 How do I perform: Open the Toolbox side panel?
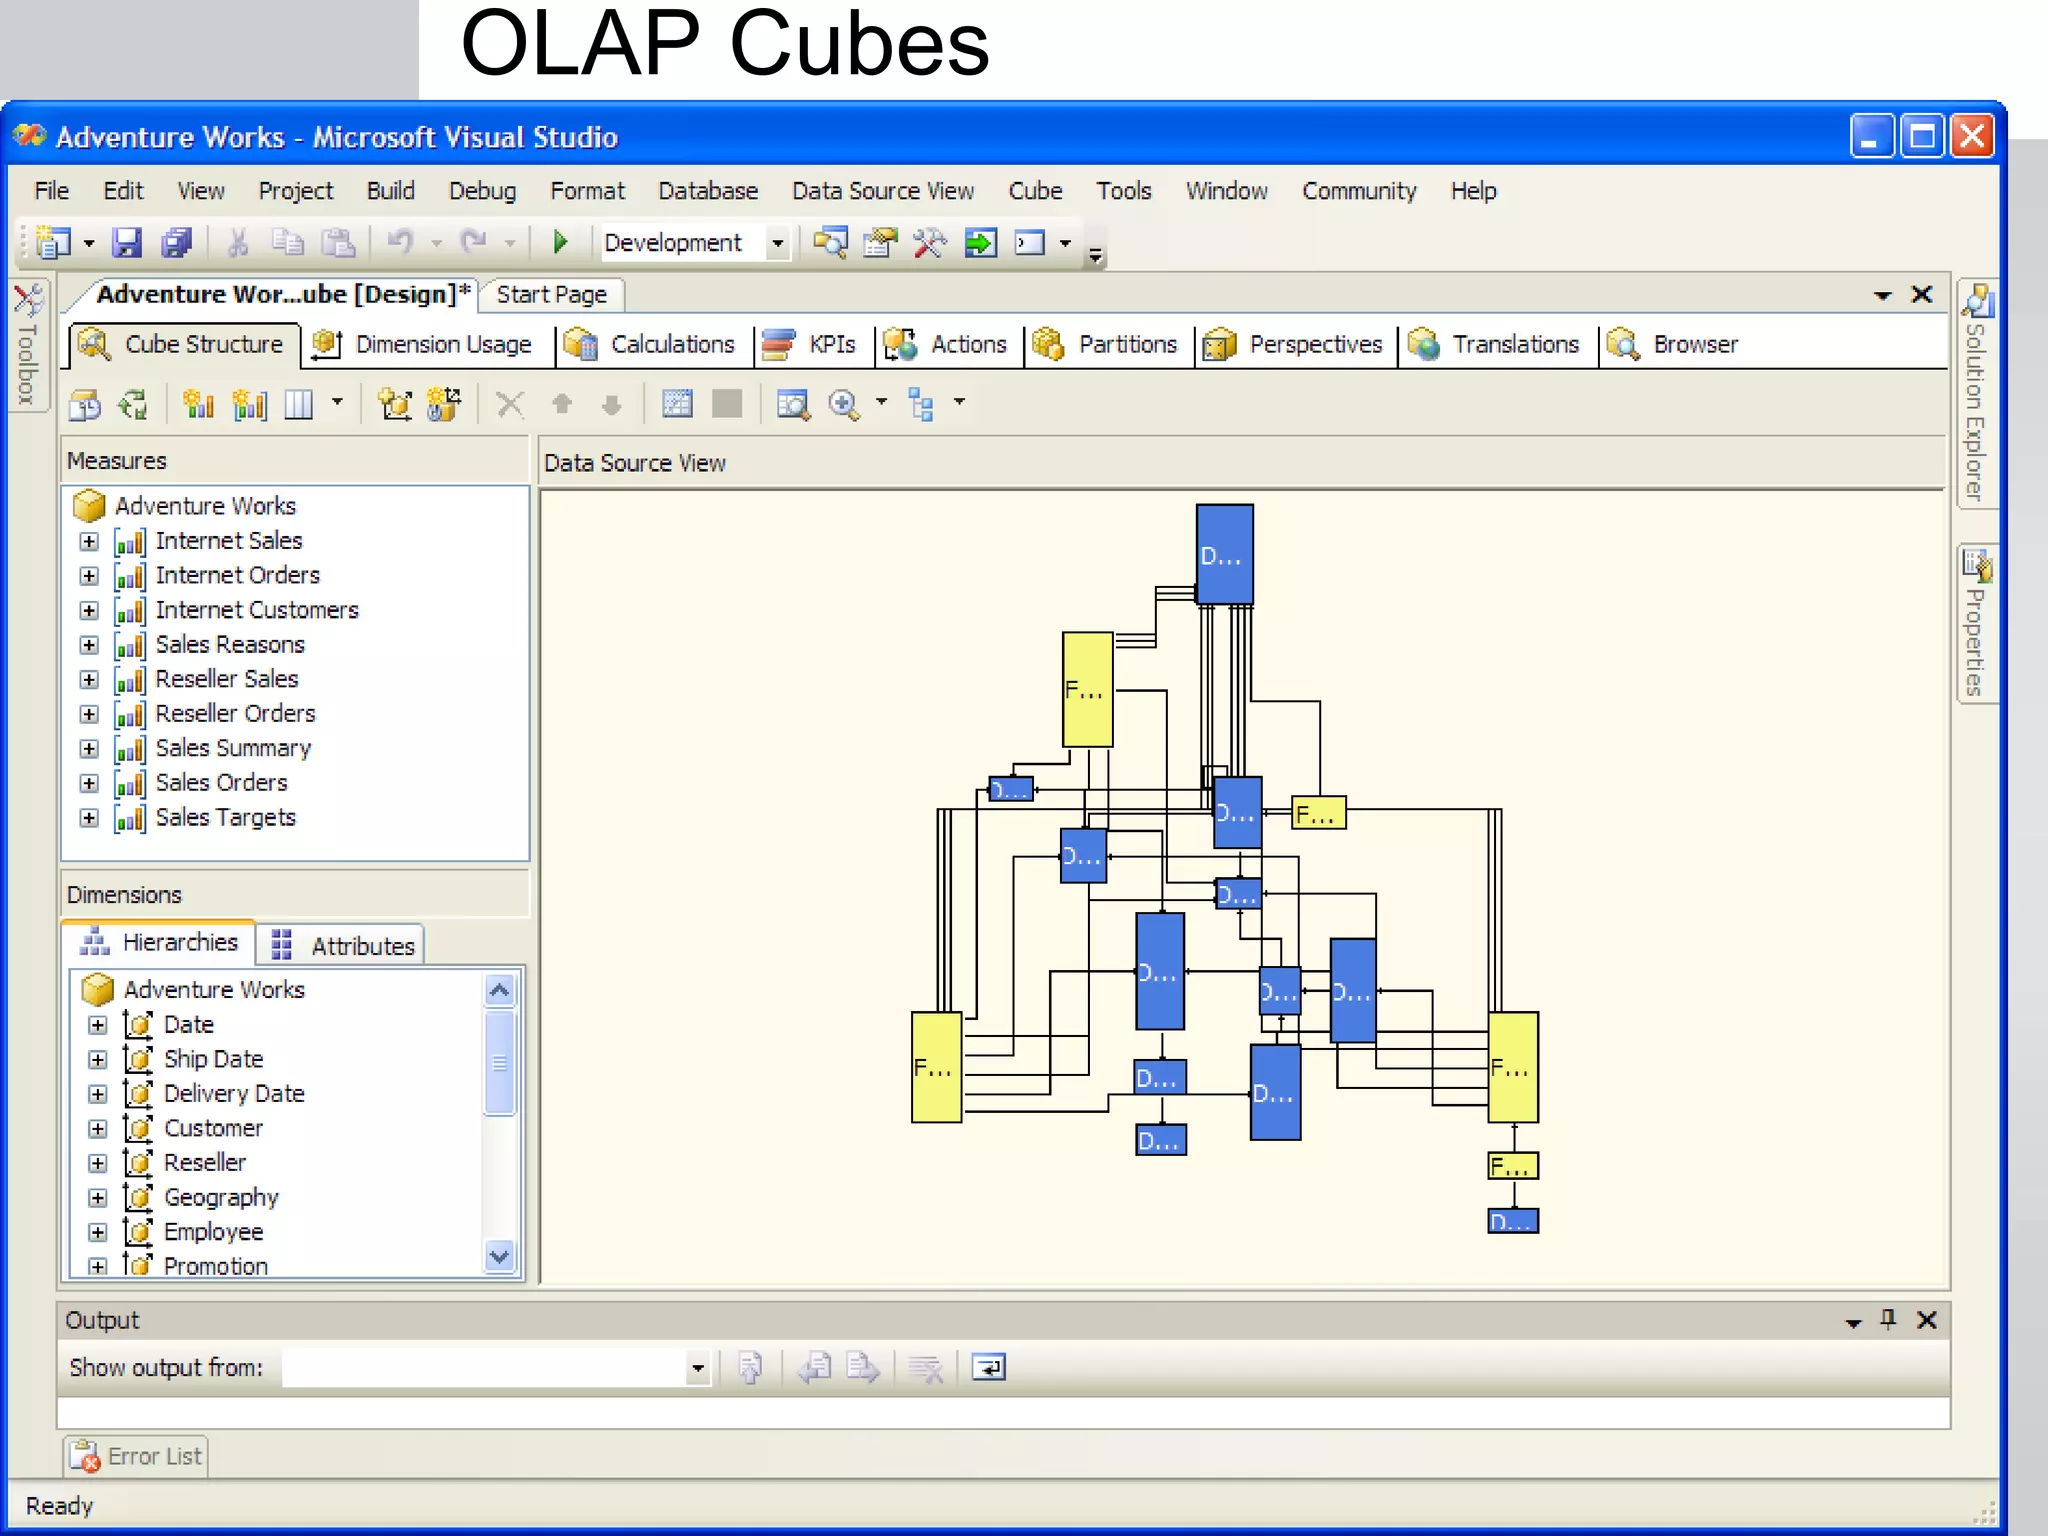click(28, 345)
